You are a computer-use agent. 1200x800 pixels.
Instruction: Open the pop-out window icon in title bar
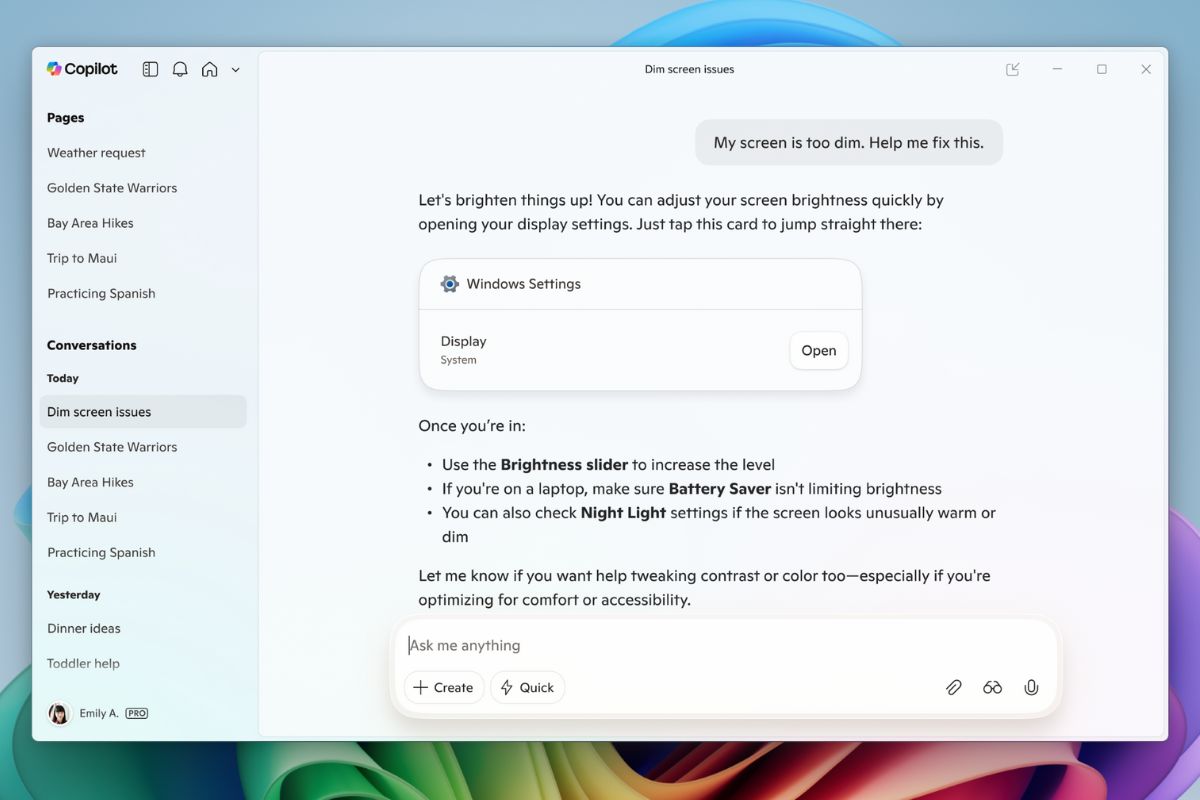tap(1013, 69)
